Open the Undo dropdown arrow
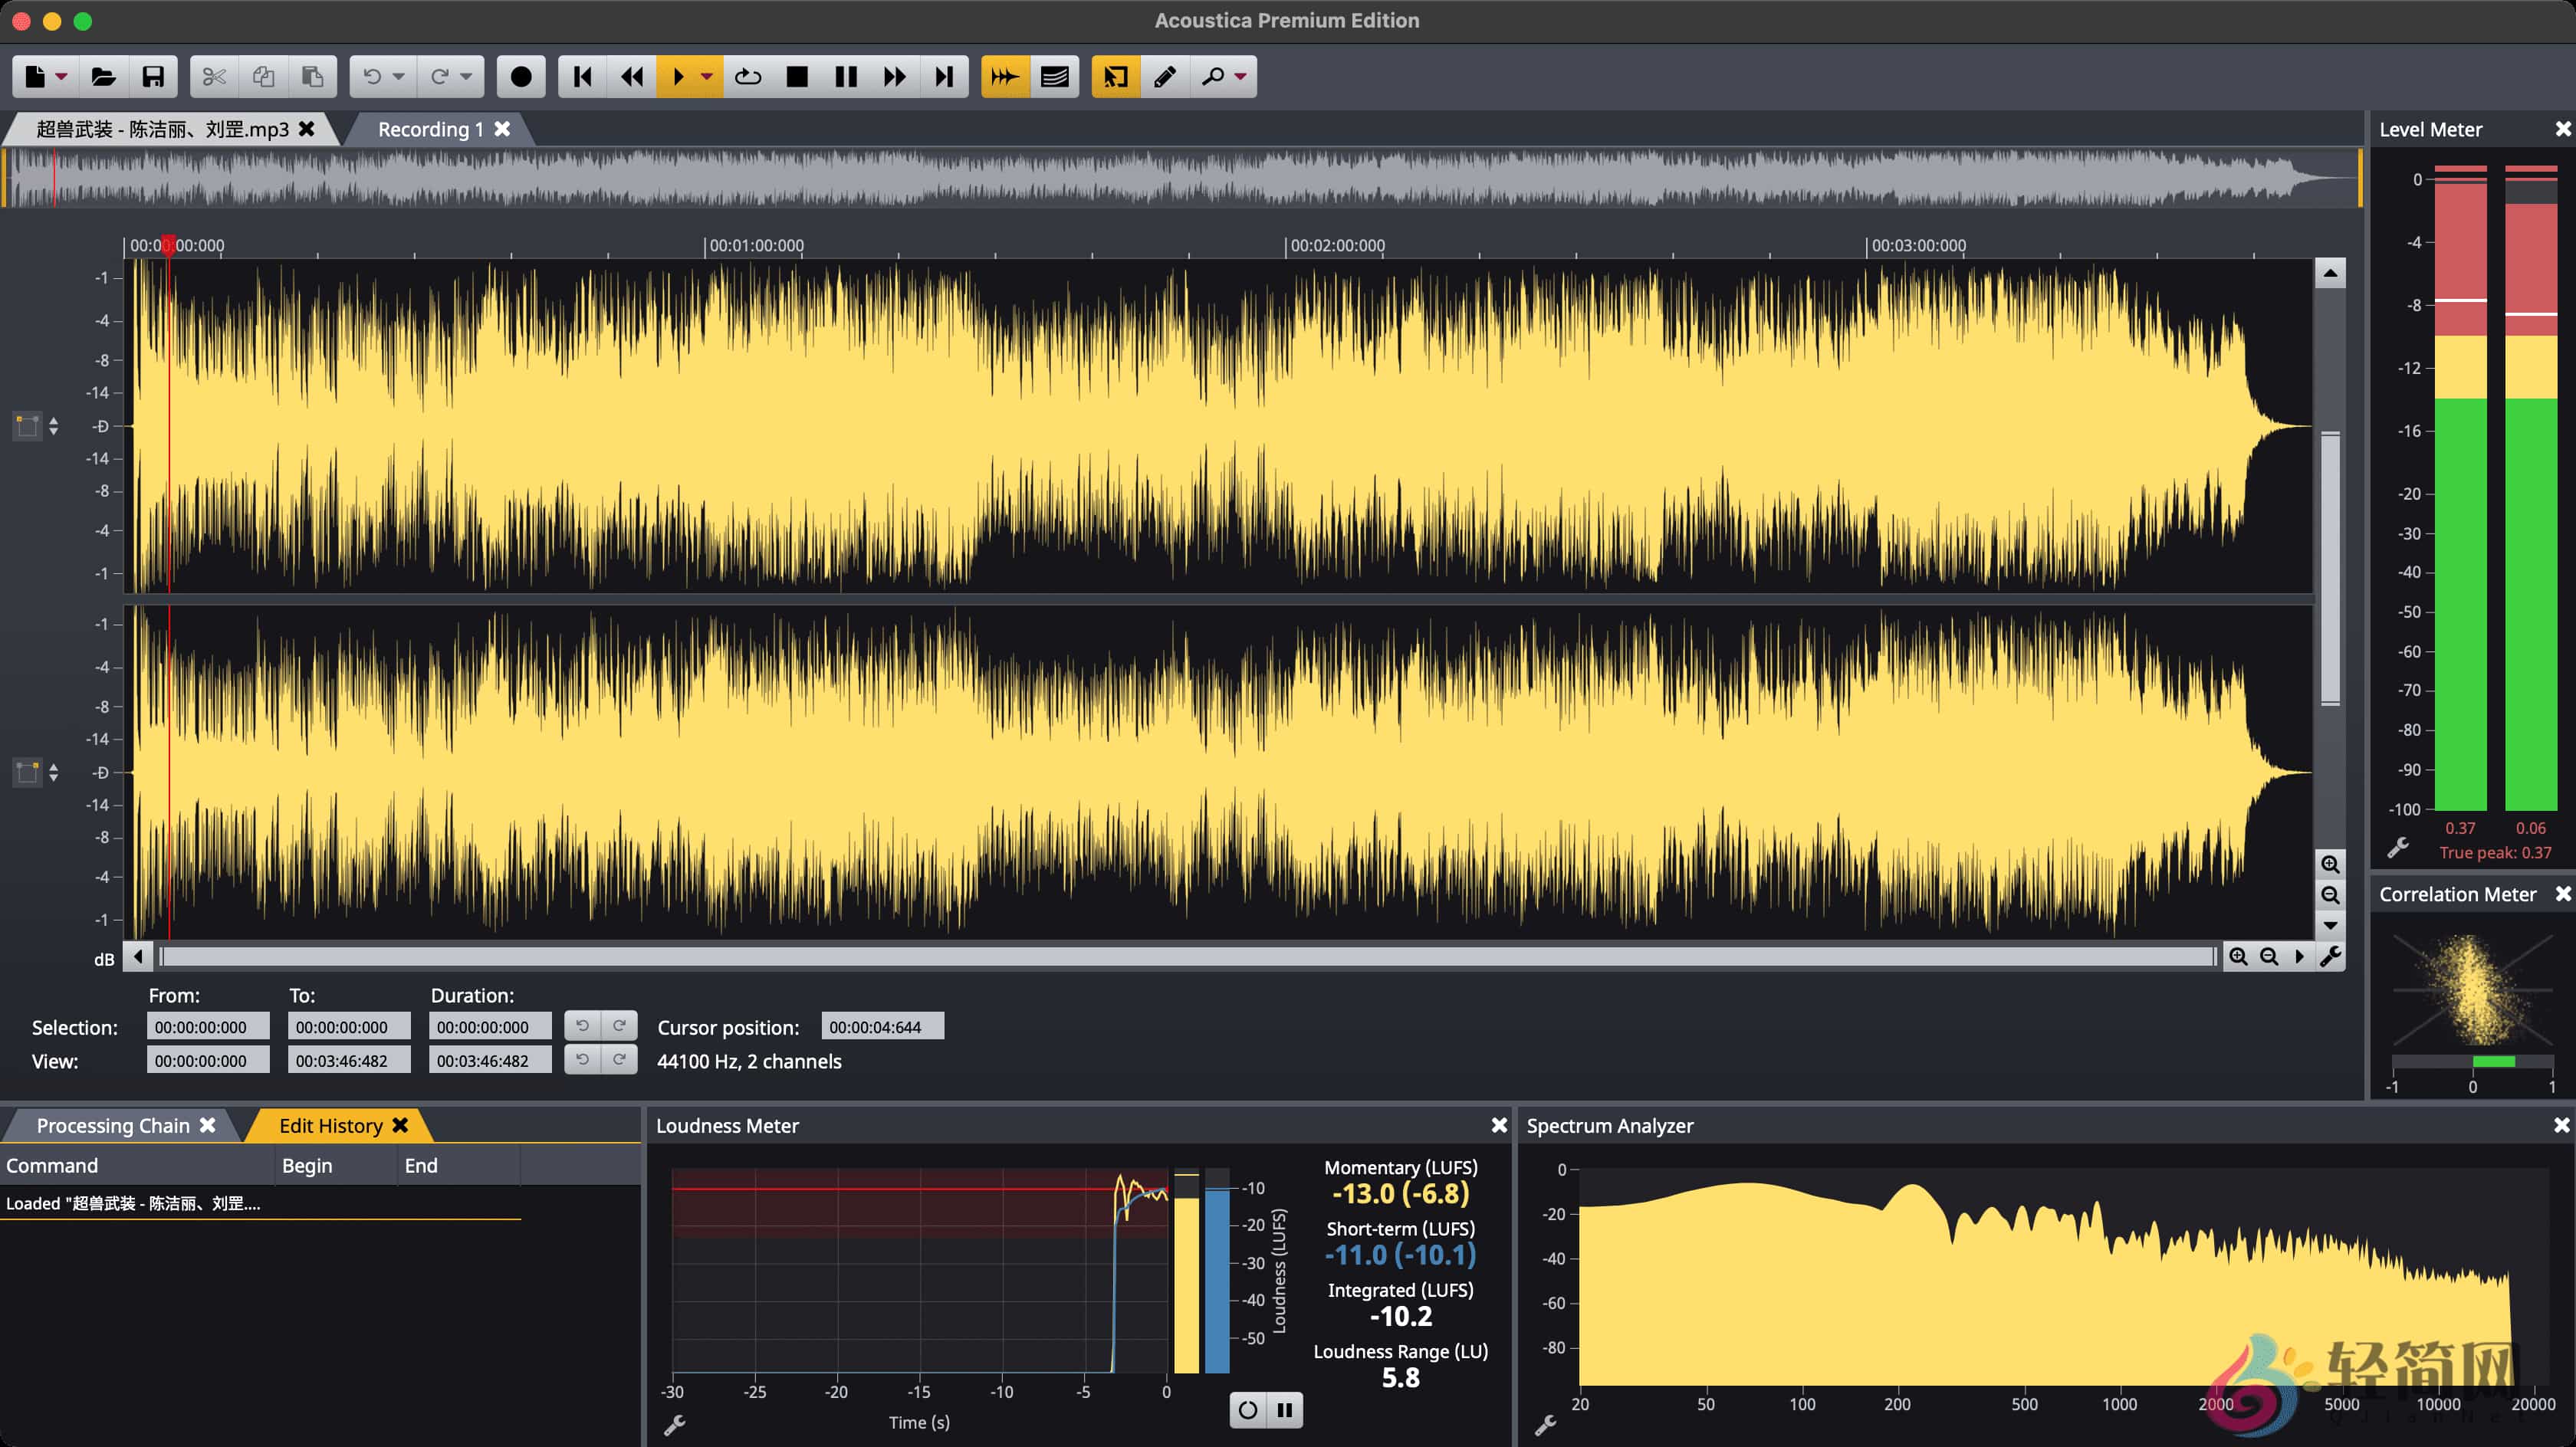This screenshot has height=1447, width=2576. [396, 76]
